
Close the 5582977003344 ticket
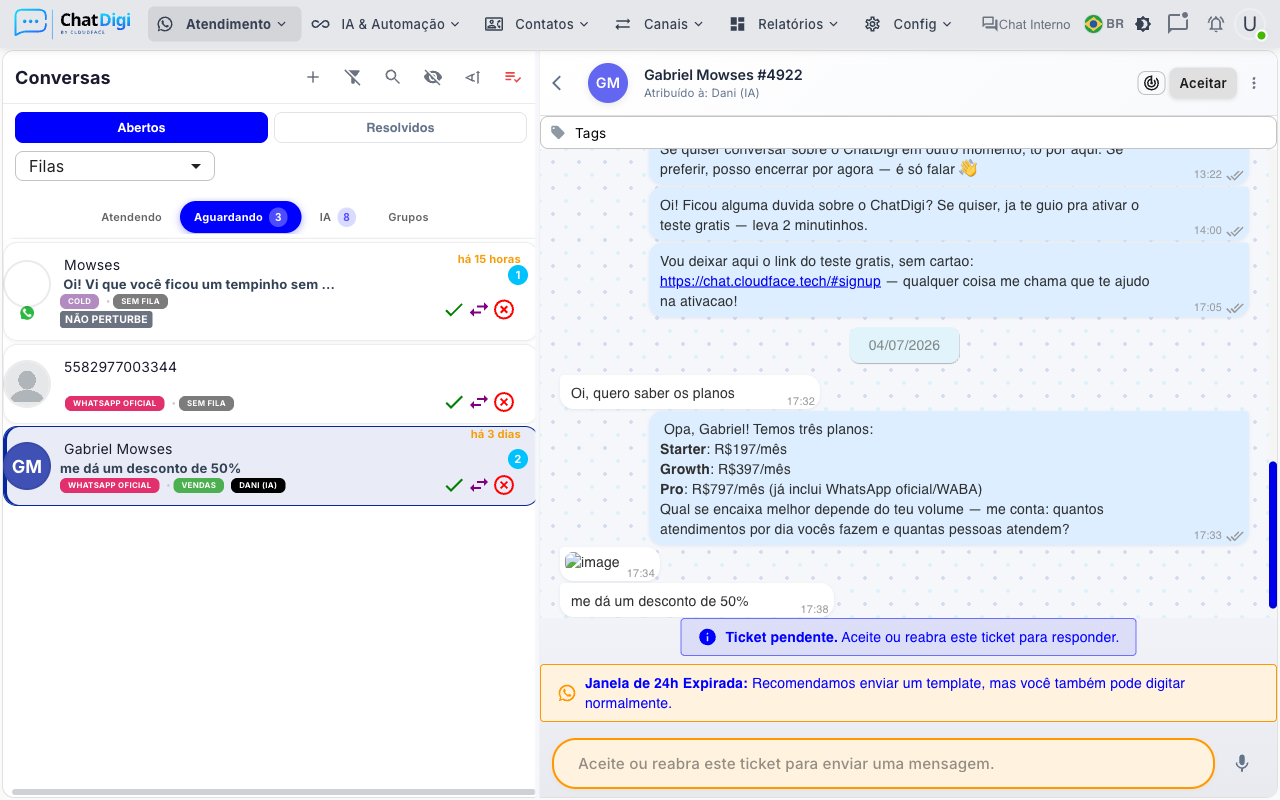click(504, 402)
